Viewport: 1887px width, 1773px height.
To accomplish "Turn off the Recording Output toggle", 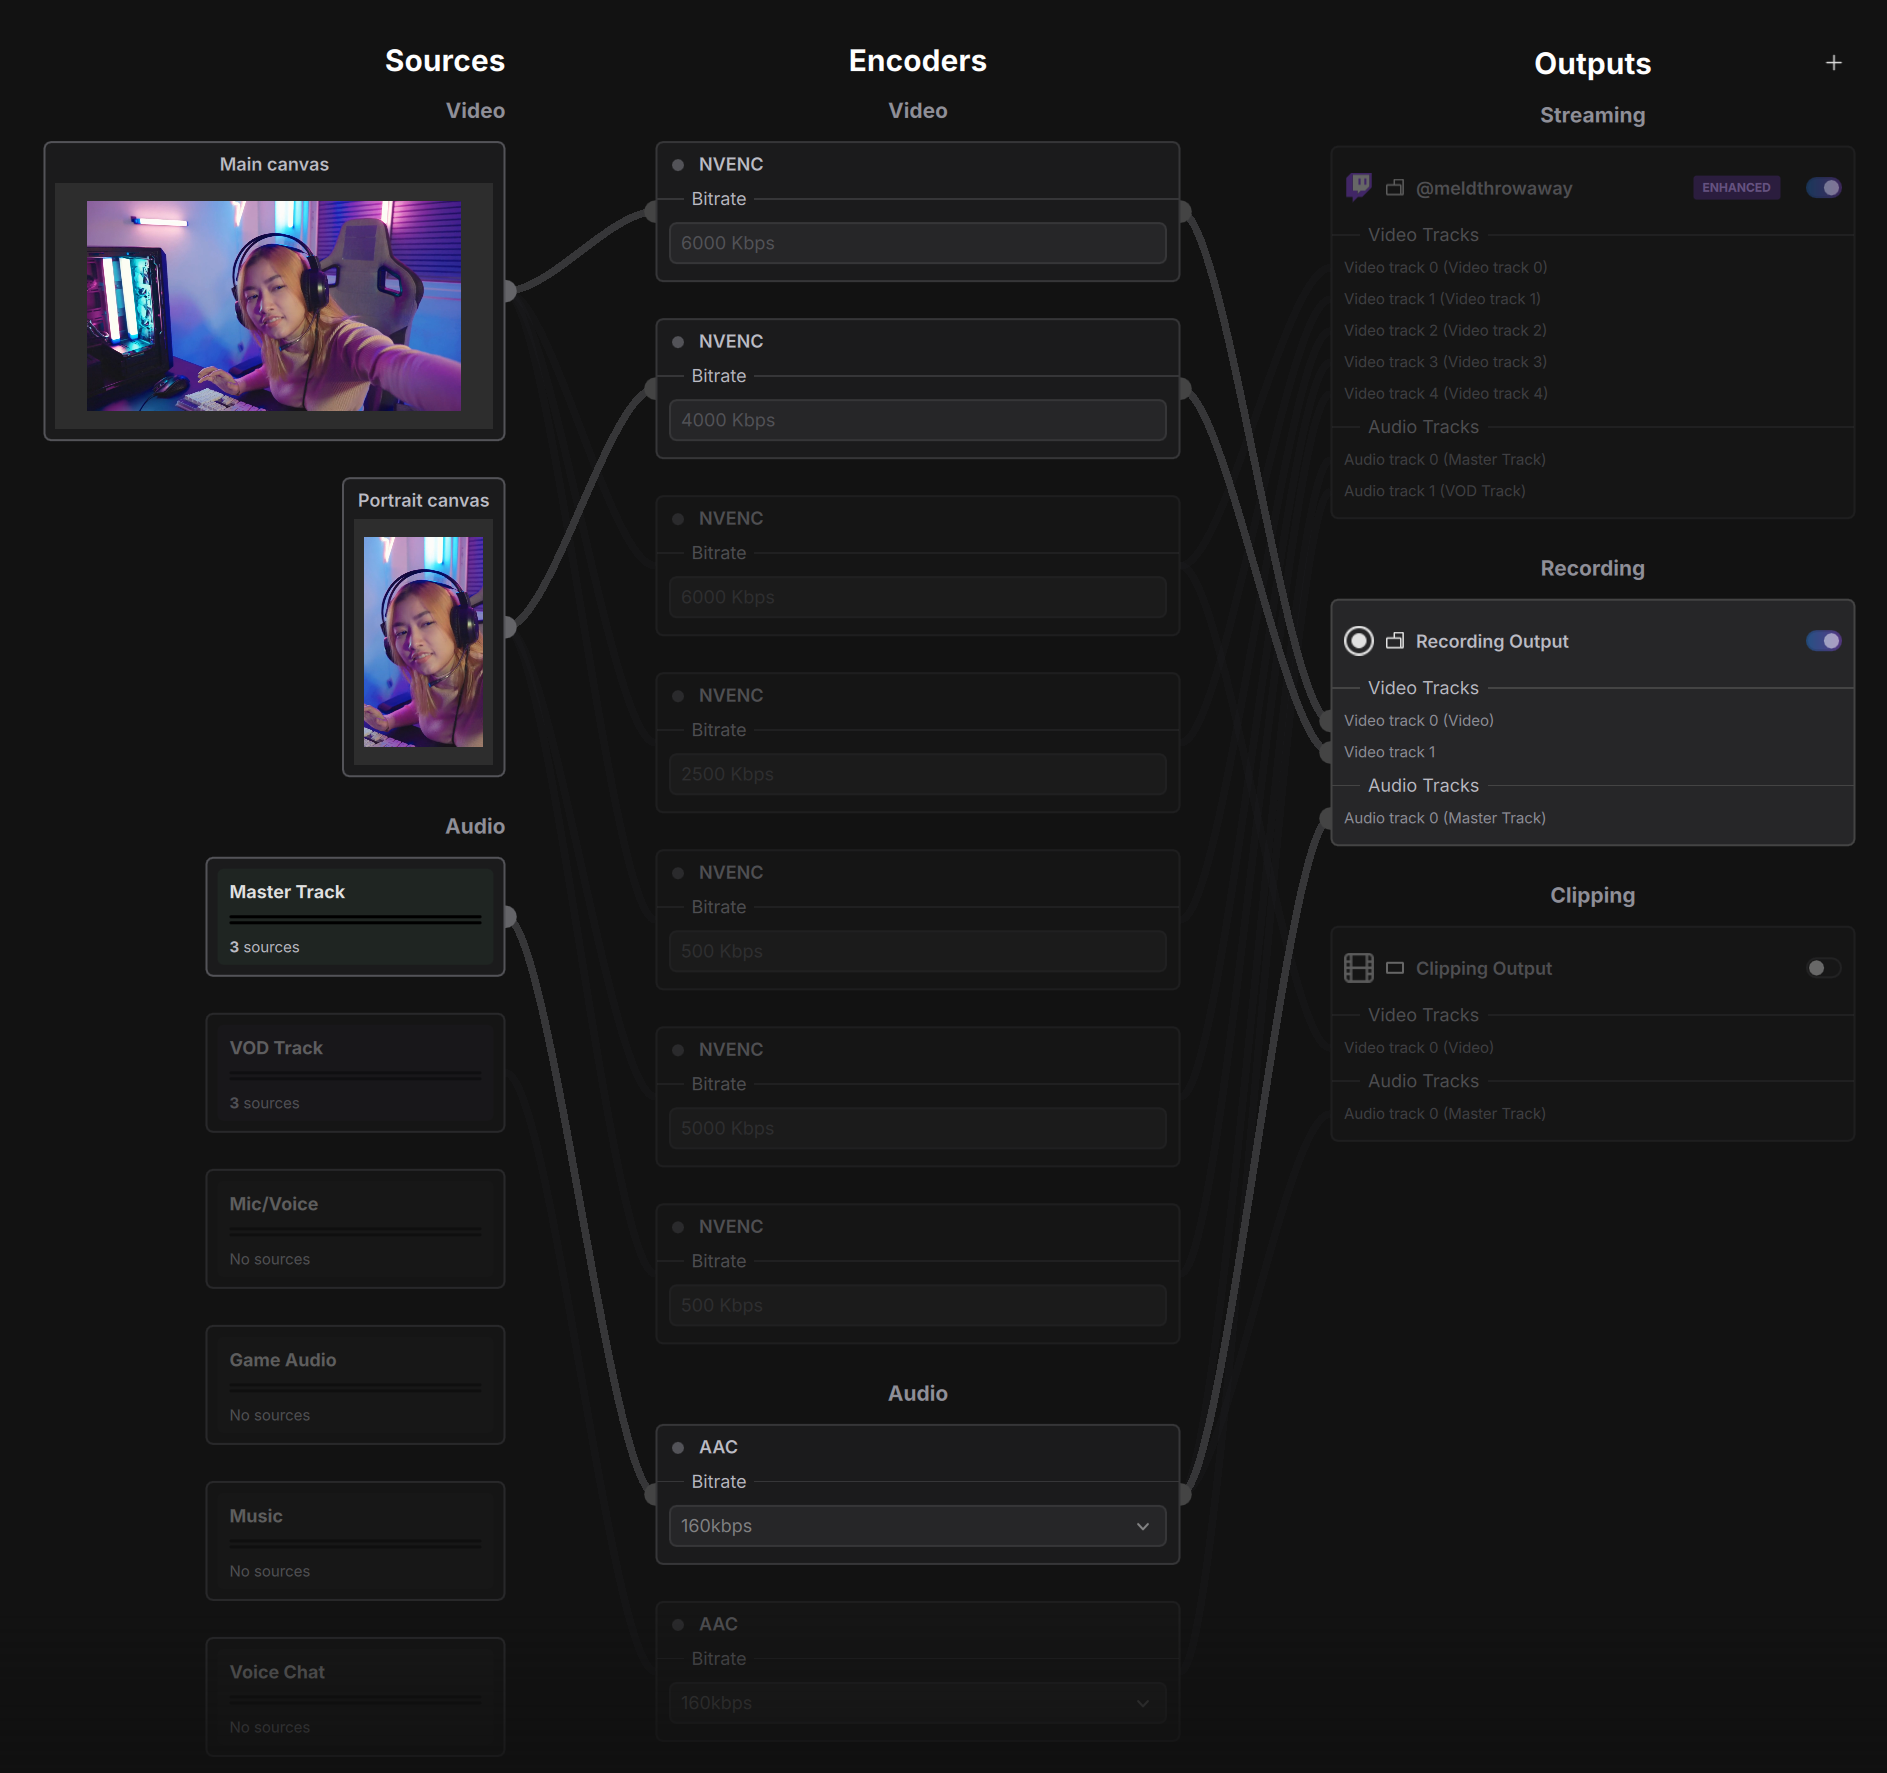I will (x=1823, y=641).
